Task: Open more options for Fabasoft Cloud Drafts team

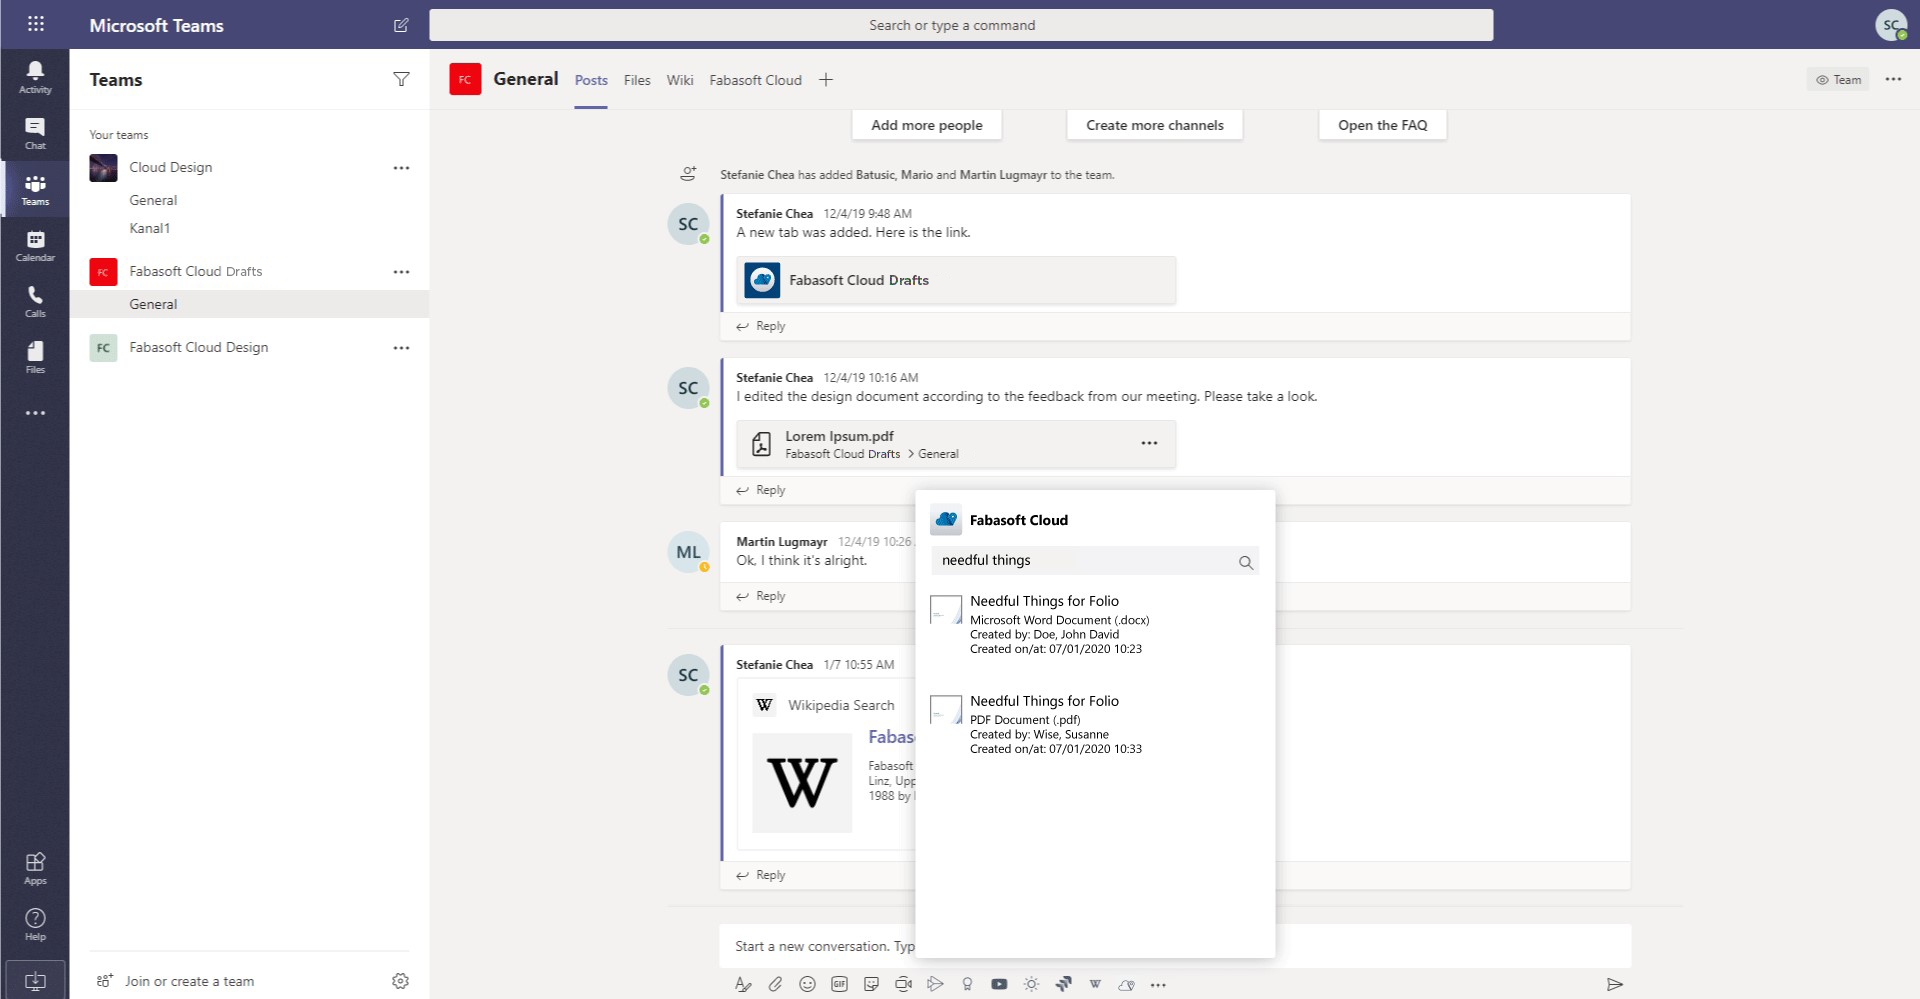Action: pos(401,272)
